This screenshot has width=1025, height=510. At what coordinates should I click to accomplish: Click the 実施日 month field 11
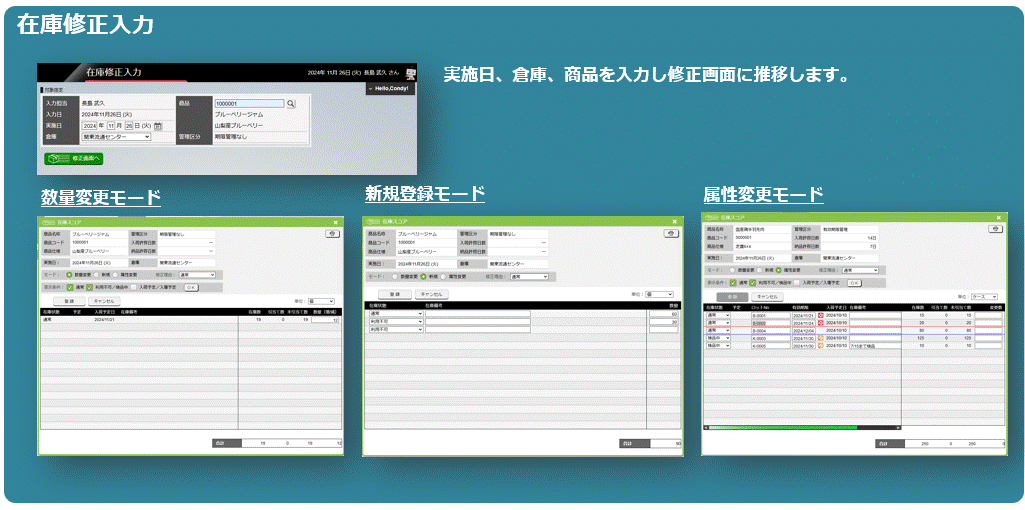pos(111,126)
